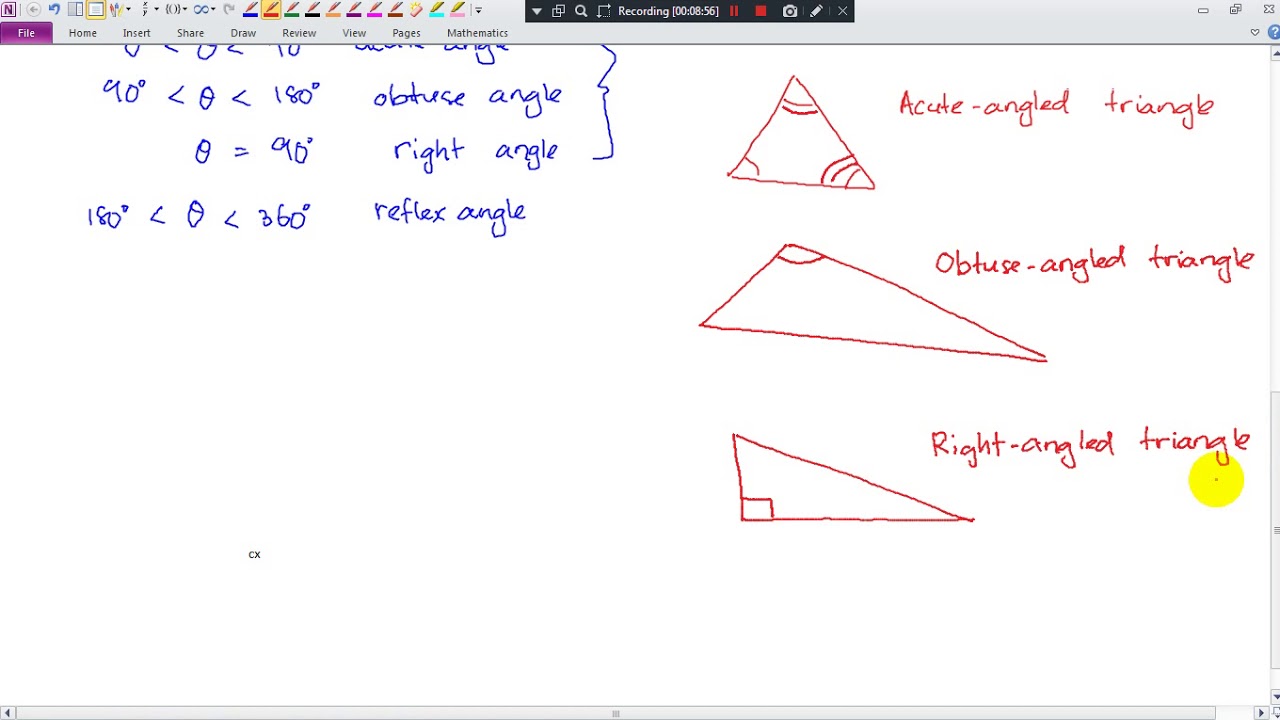Select the black pen
This screenshot has height=720, width=1280.
click(312, 10)
